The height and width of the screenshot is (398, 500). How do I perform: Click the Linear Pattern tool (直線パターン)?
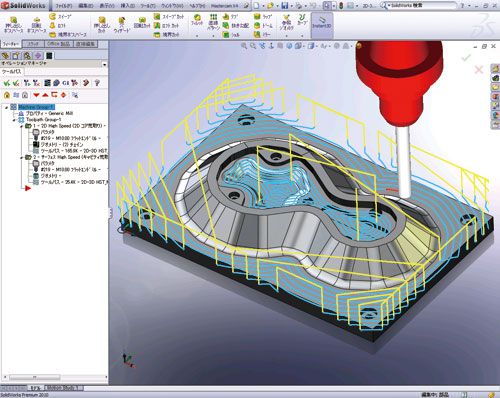pyautogui.click(x=213, y=22)
